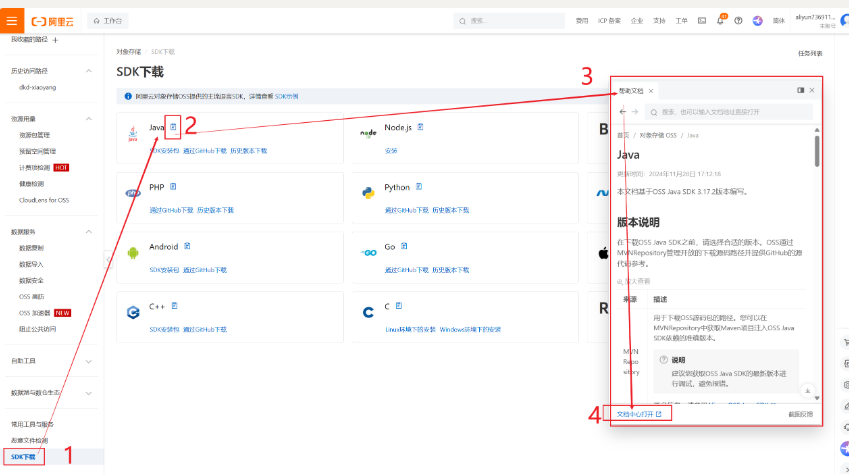Click 通过GitHub下载 under PHP
The image size is (849, 474).
coord(171,210)
